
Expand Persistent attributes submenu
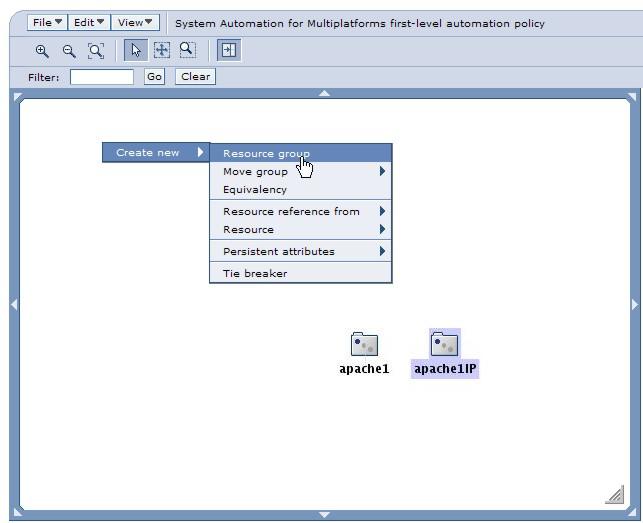pyautogui.click(x=301, y=251)
